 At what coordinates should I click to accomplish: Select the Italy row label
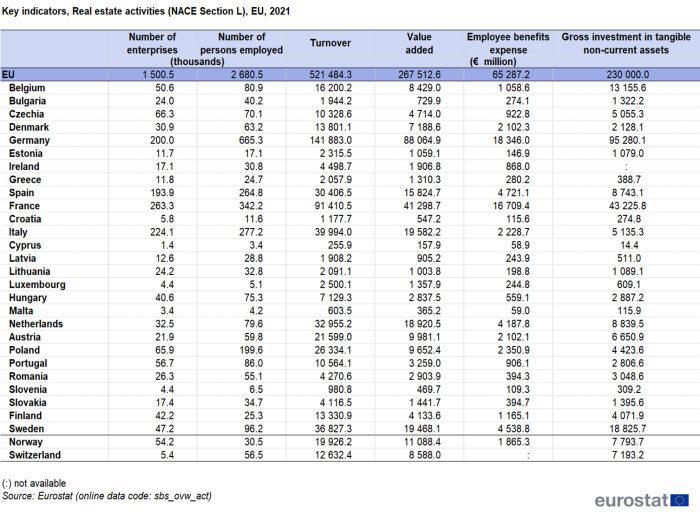(x=18, y=232)
